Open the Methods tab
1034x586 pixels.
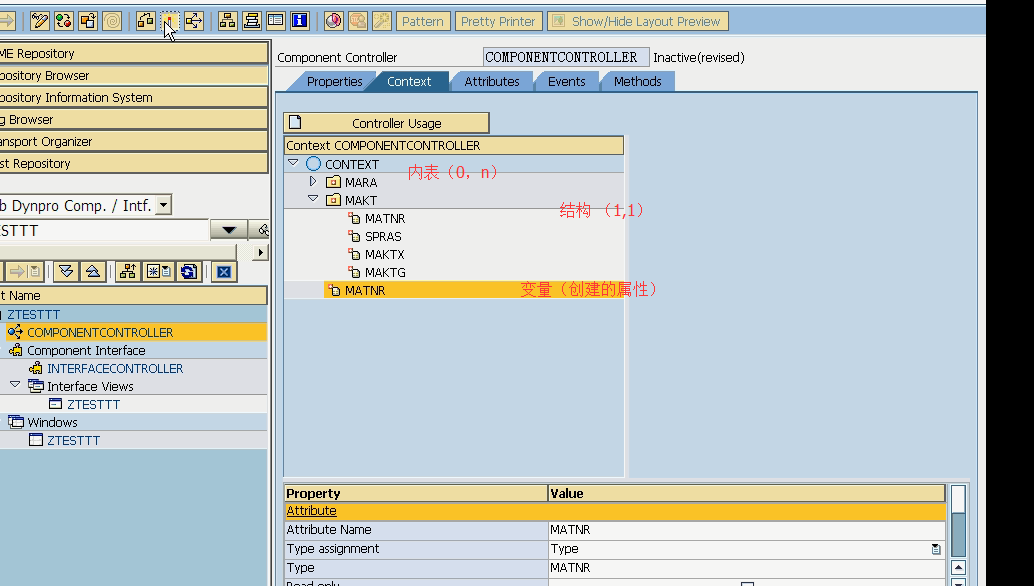[638, 82]
